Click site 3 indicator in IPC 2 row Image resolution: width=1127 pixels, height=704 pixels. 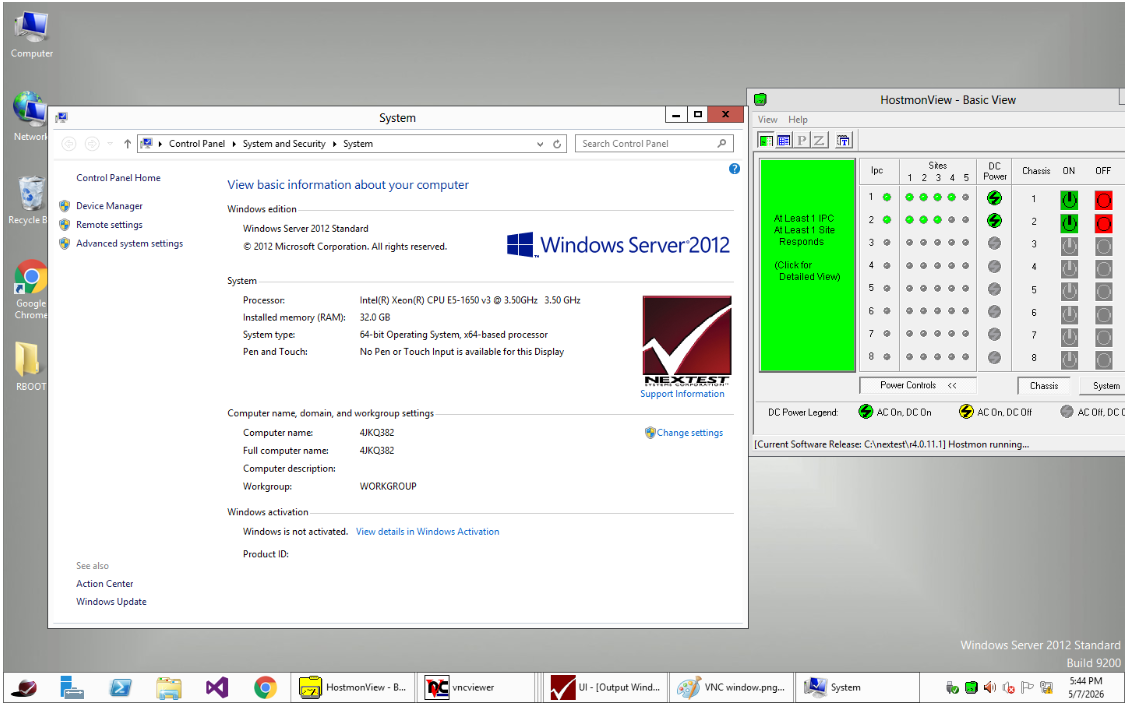pyautogui.click(x=937, y=220)
